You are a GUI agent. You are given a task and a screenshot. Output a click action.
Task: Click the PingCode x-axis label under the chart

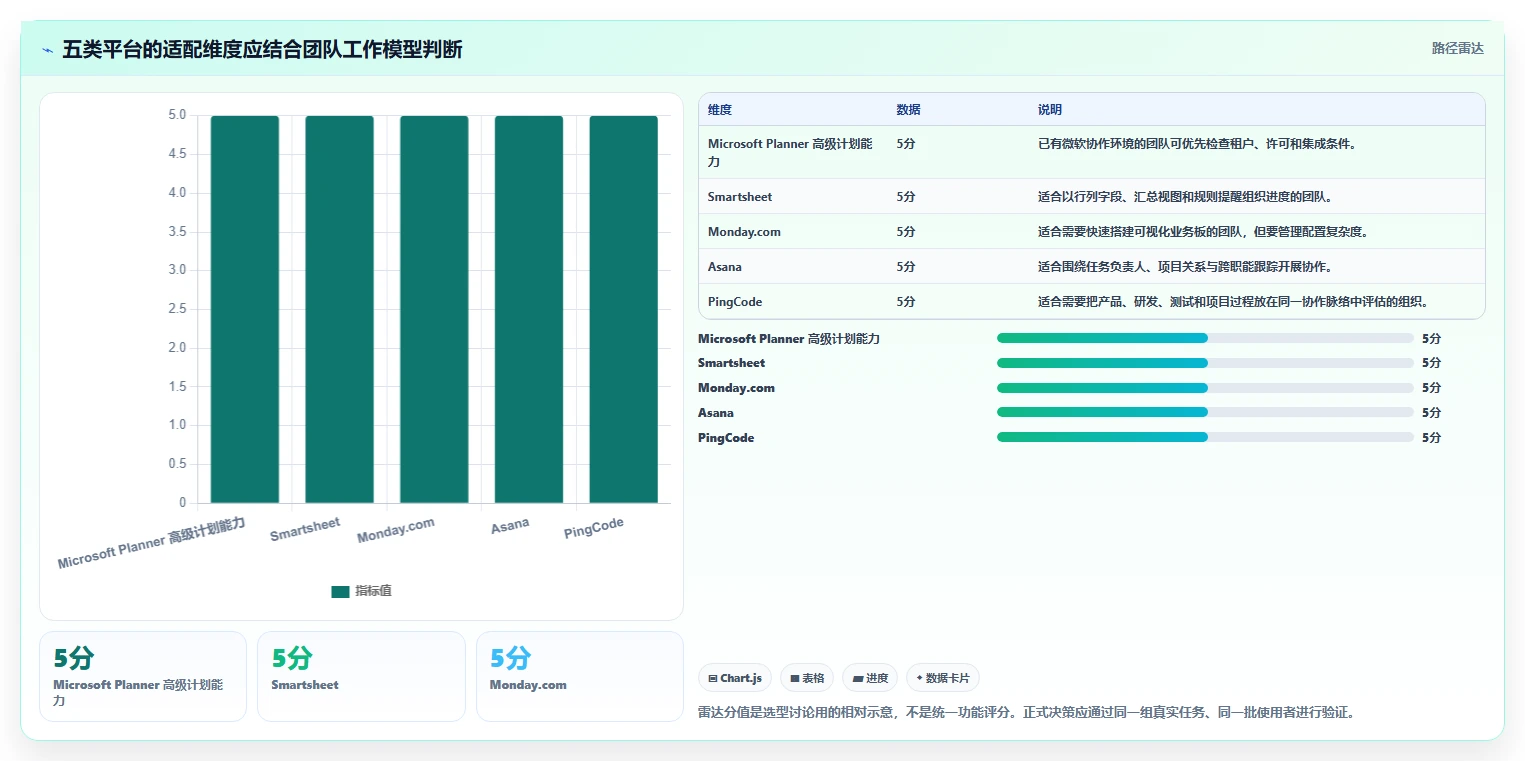594,528
